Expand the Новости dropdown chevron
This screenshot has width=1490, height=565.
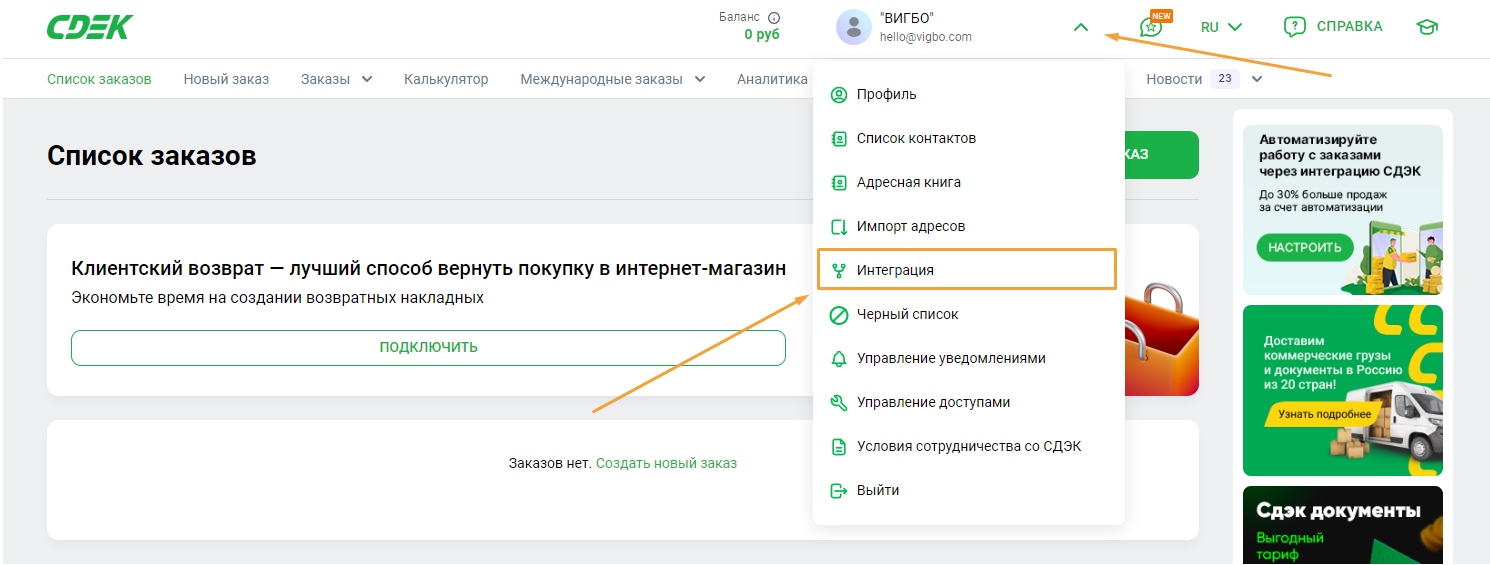(x=1257, y=79)
